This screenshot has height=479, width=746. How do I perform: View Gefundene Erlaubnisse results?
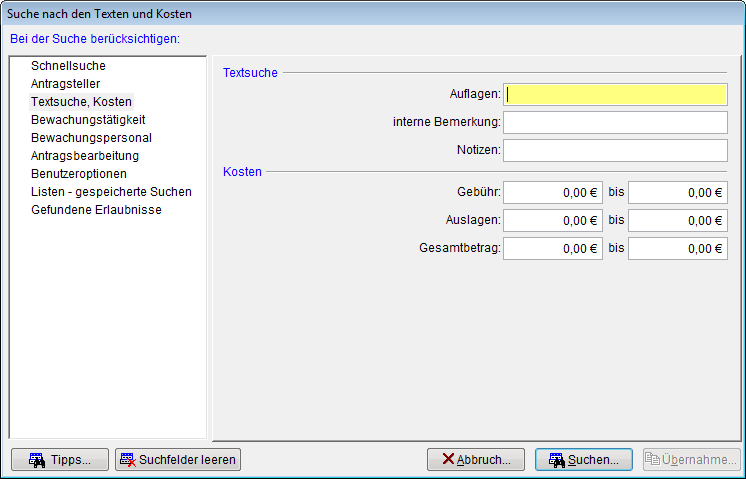pos(96,210)
